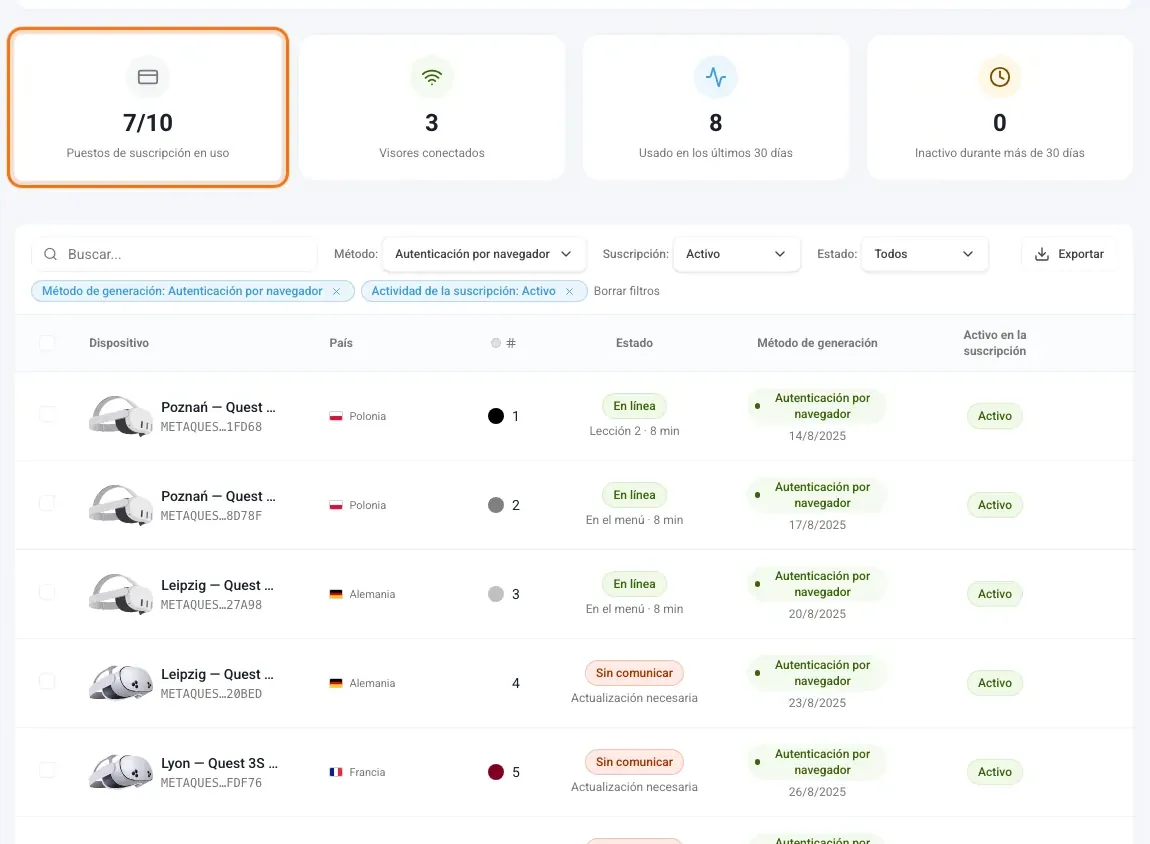Select checkbox for device METAQUES…20BED

tap(47, 681)
